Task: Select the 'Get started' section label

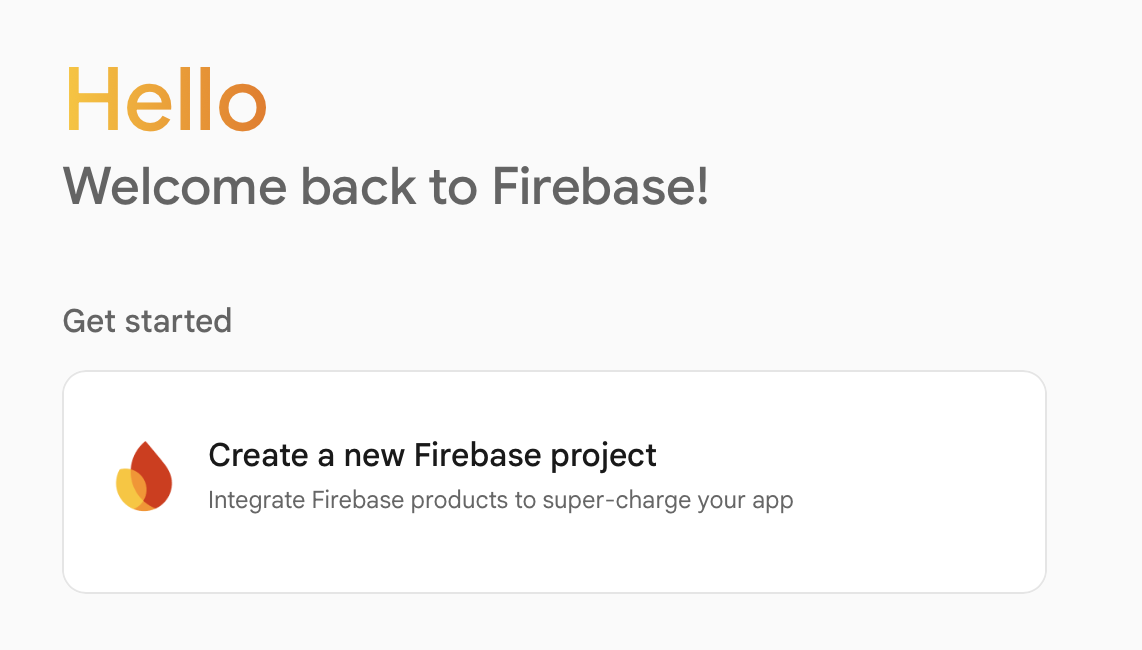Action: 146,320
